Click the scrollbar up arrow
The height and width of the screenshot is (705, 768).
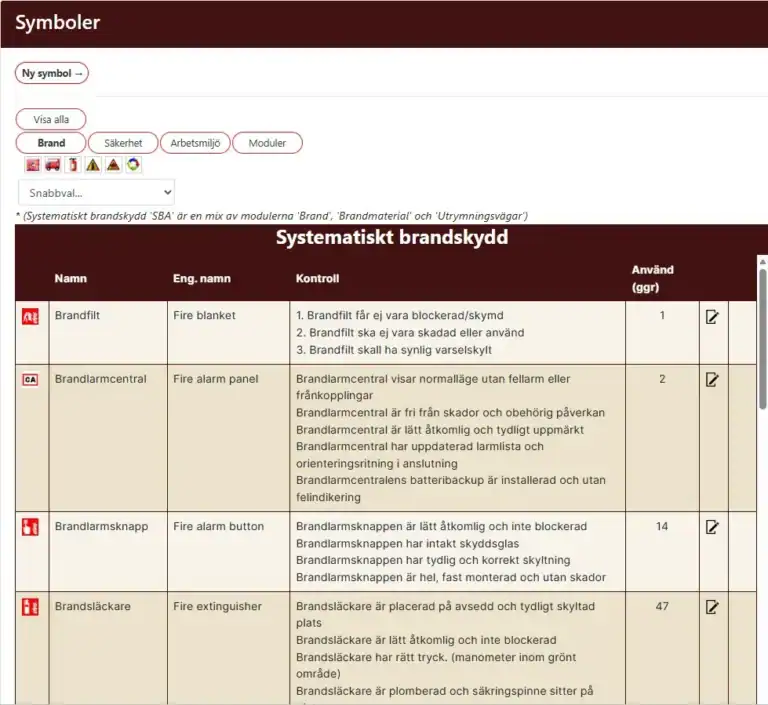click(763, 262)
